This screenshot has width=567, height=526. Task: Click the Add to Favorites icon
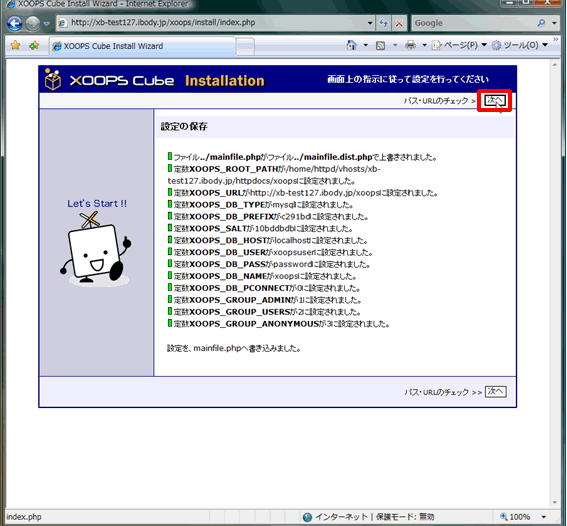34,46
